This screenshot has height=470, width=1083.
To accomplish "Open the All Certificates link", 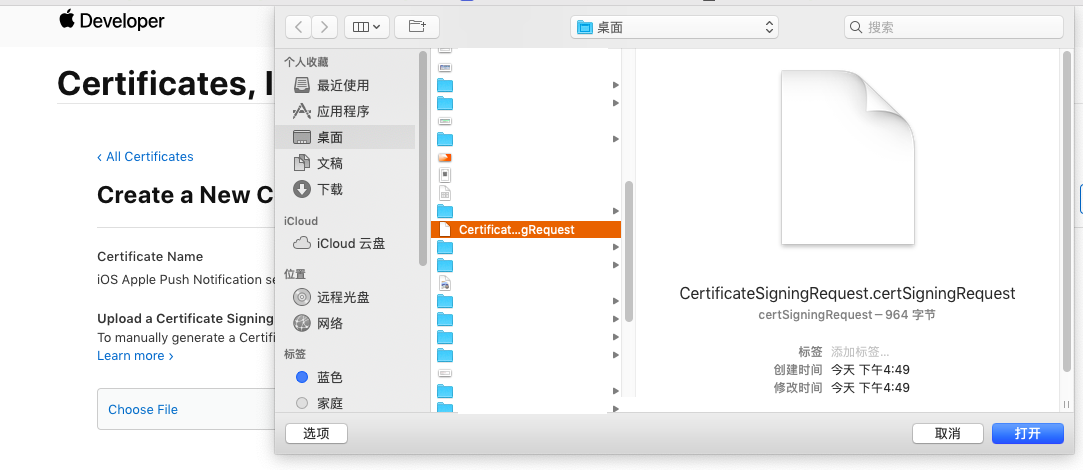I will tap(145, 157).
